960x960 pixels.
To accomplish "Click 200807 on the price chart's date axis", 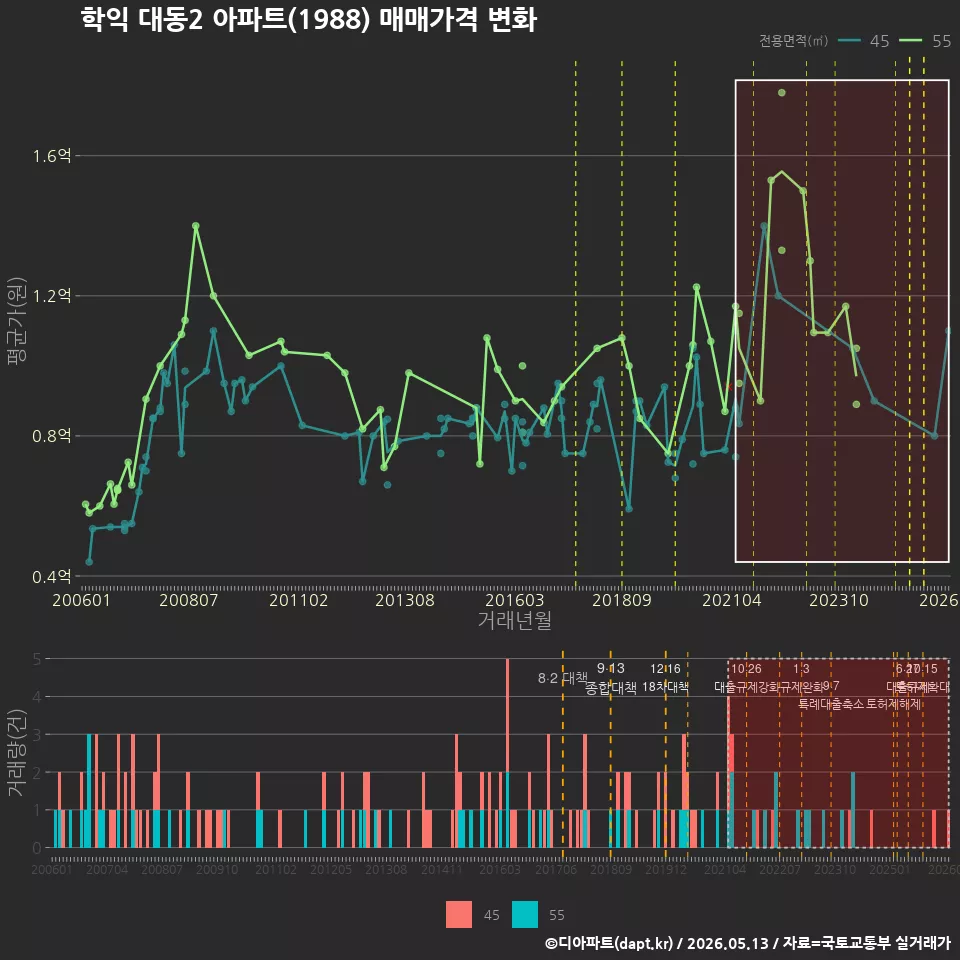I will pyautogui.click(x=189, y=600).
